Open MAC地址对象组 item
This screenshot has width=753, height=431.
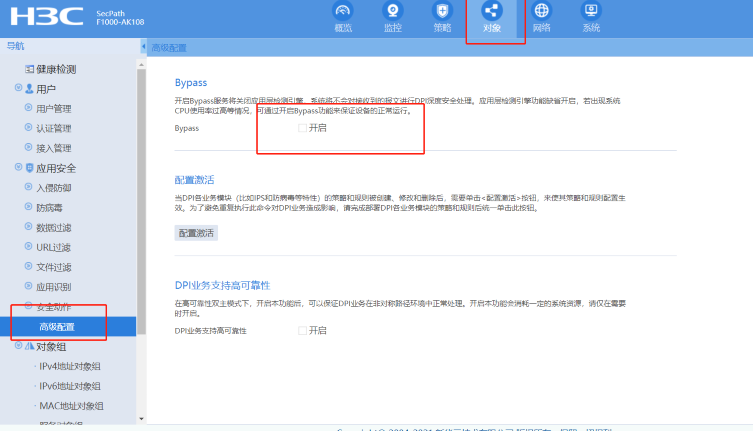(x=71, y=406)
